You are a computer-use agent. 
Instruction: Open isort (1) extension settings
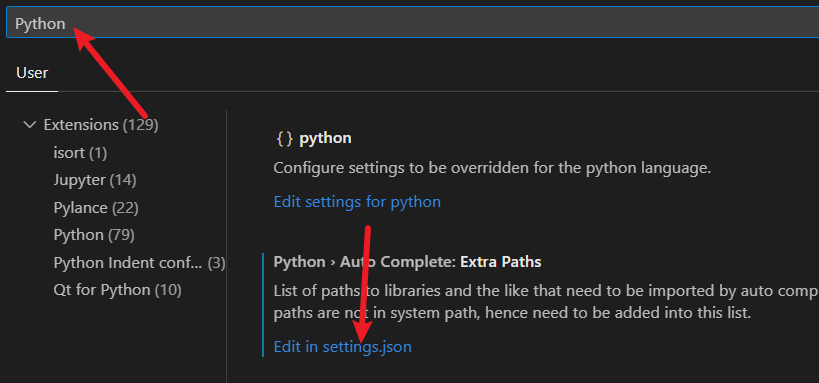click(80, 153)
